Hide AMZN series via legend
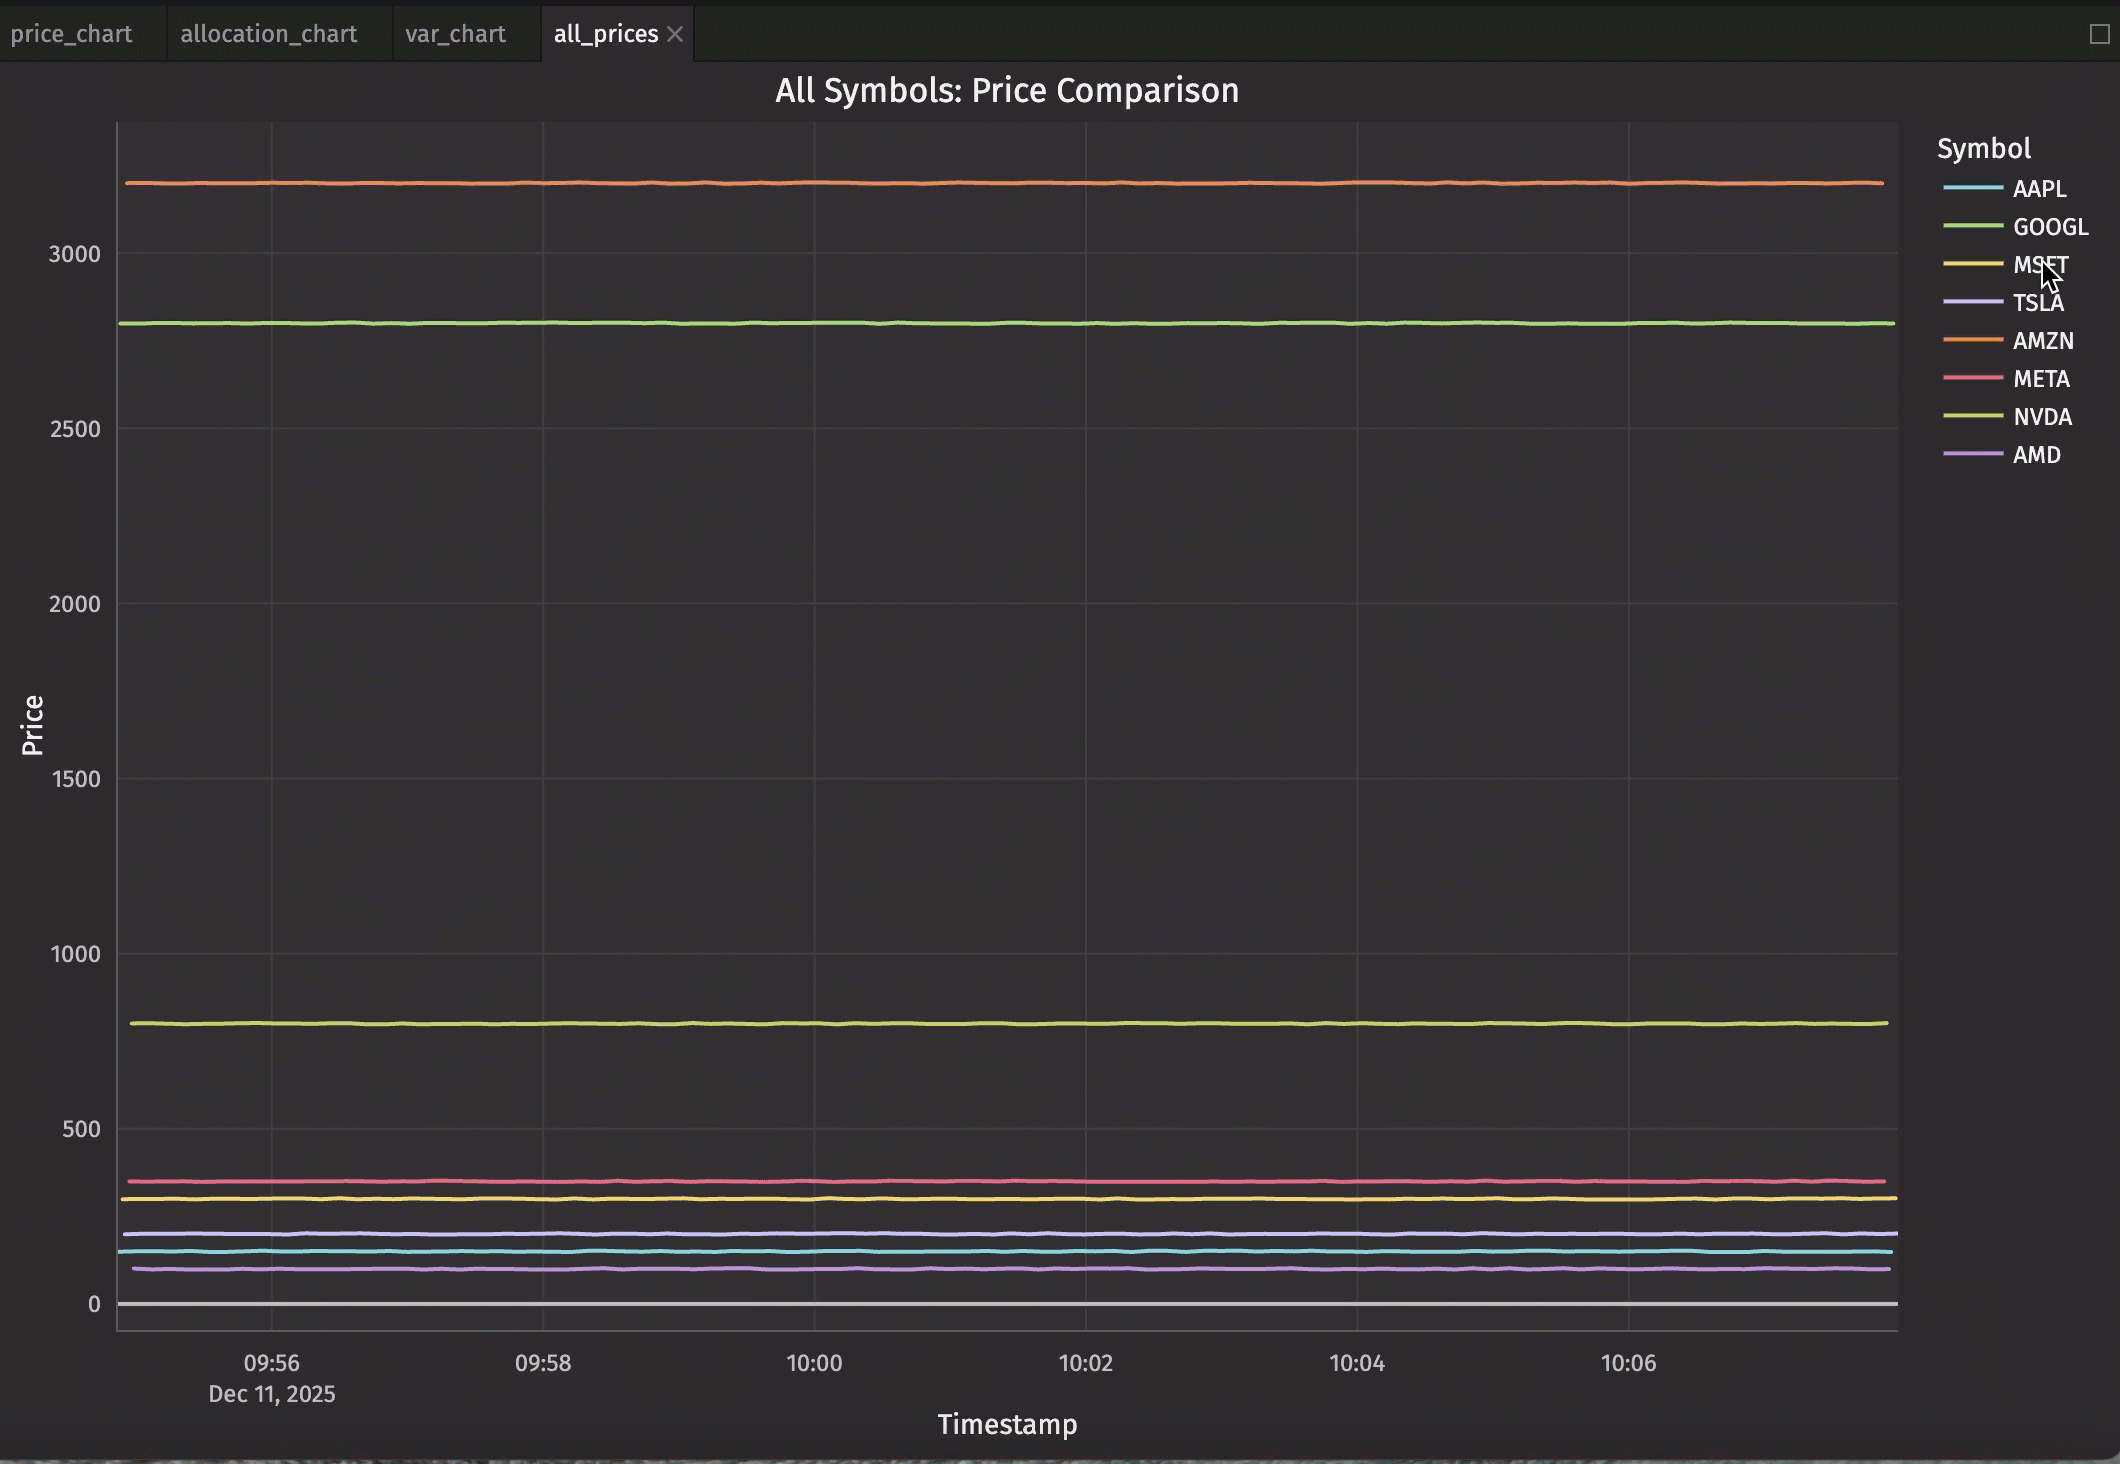This screenshot has height=1464, width=2120. (x=2043, y=341)
